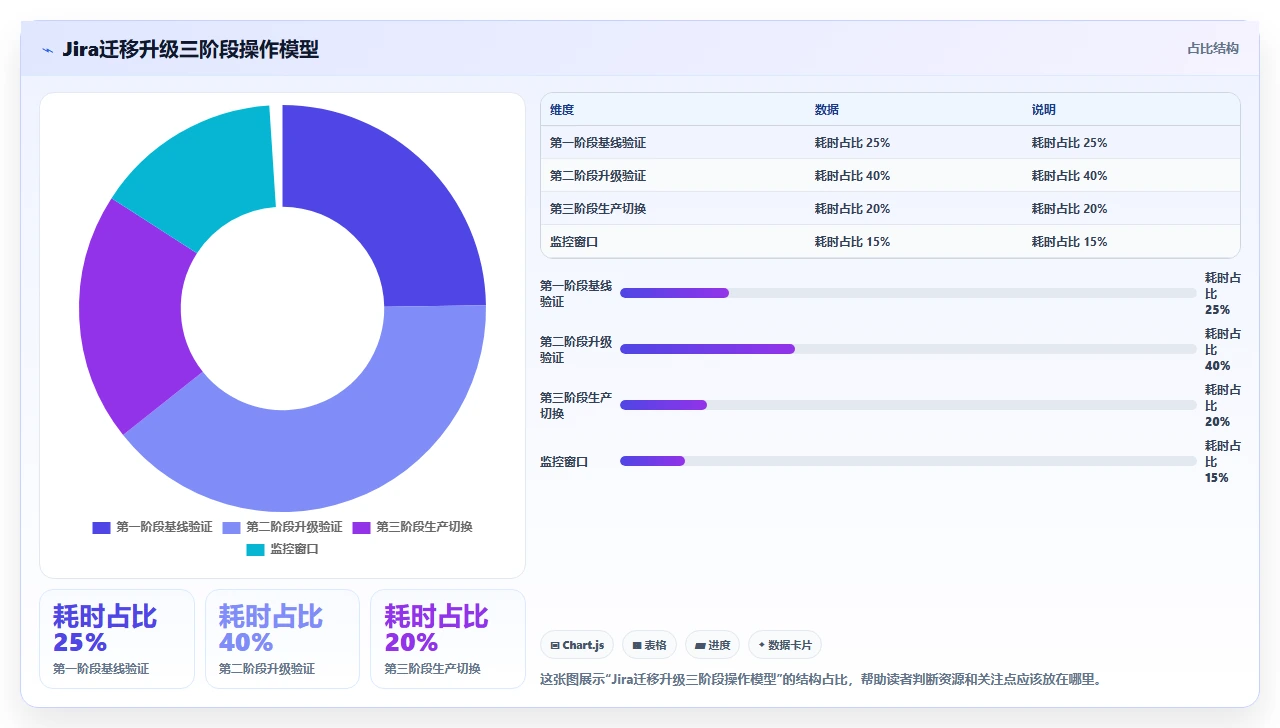The image size is (1280, 728).
Task: Click 耗时占比 40% in the 数据 column
Action: coord(852,176)
